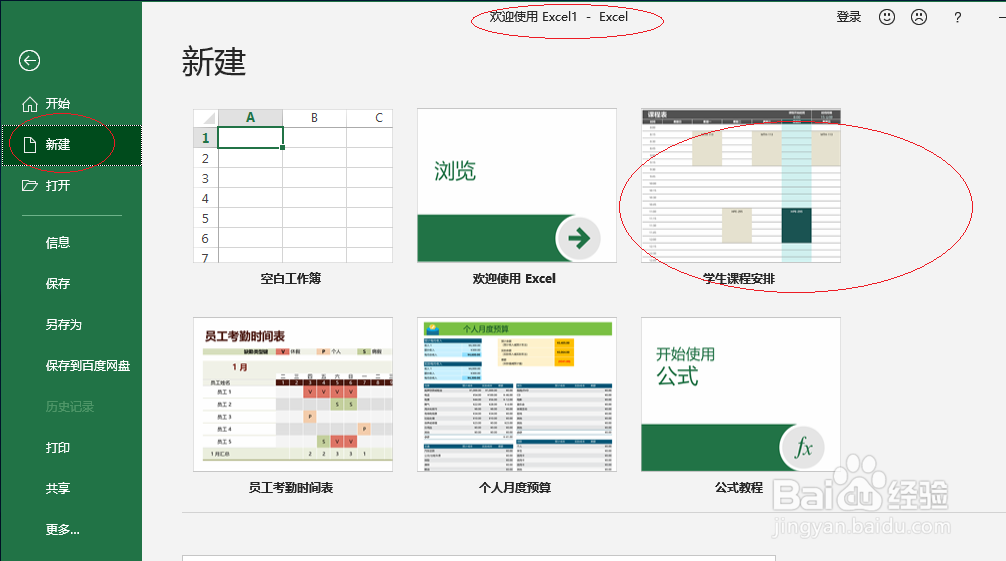Screen dimensions: 1006x561
Task: Open the 学生课程安排 template thumbnail
Action: pyautogui.click(x=740, y=186)
